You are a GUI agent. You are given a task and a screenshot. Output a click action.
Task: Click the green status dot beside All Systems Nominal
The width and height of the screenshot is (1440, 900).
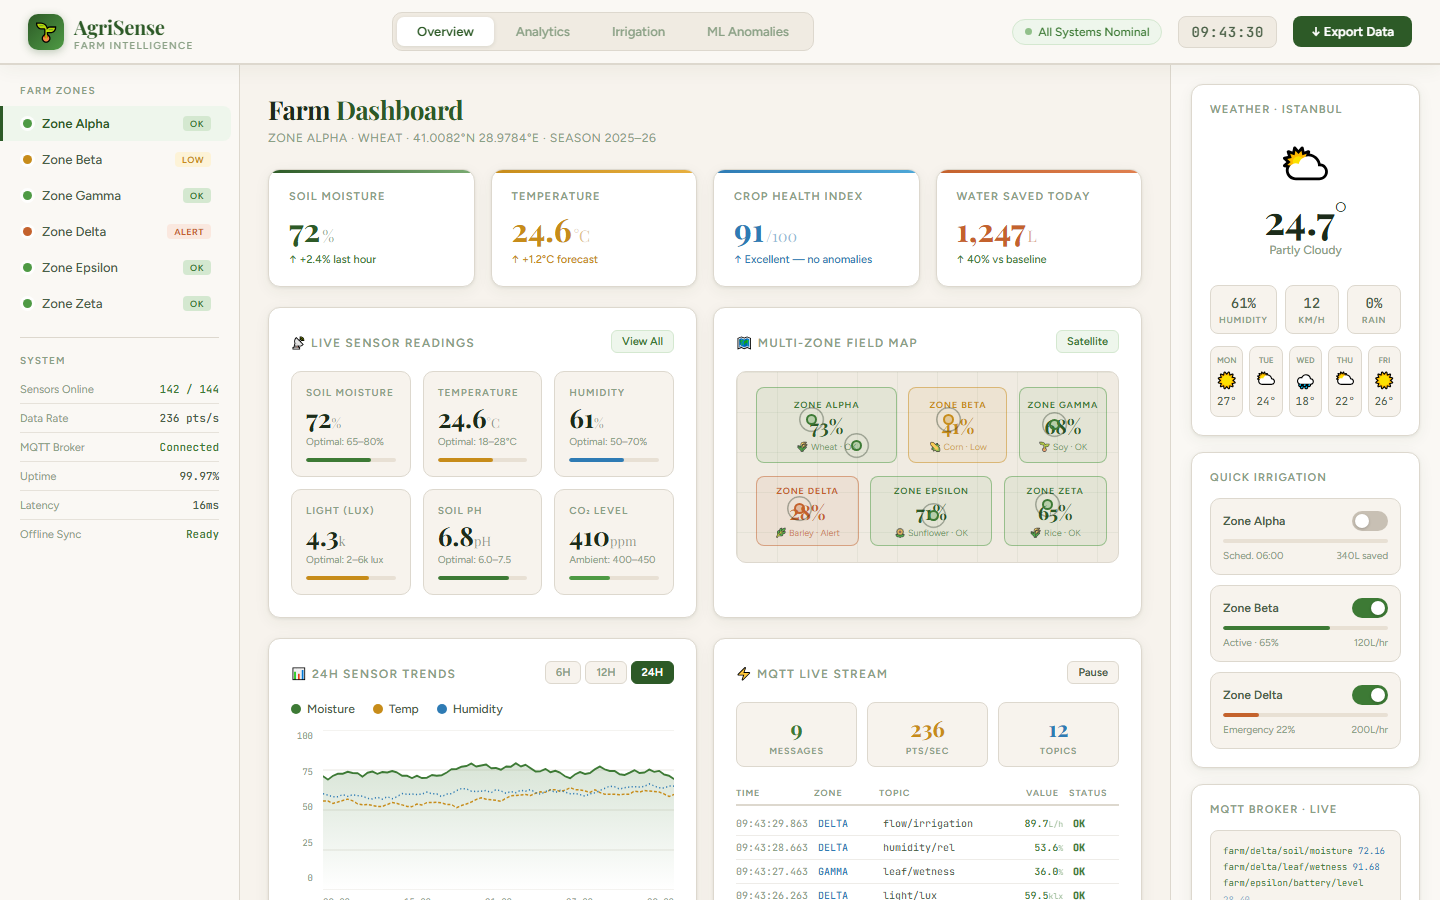tap(1028, 32)
